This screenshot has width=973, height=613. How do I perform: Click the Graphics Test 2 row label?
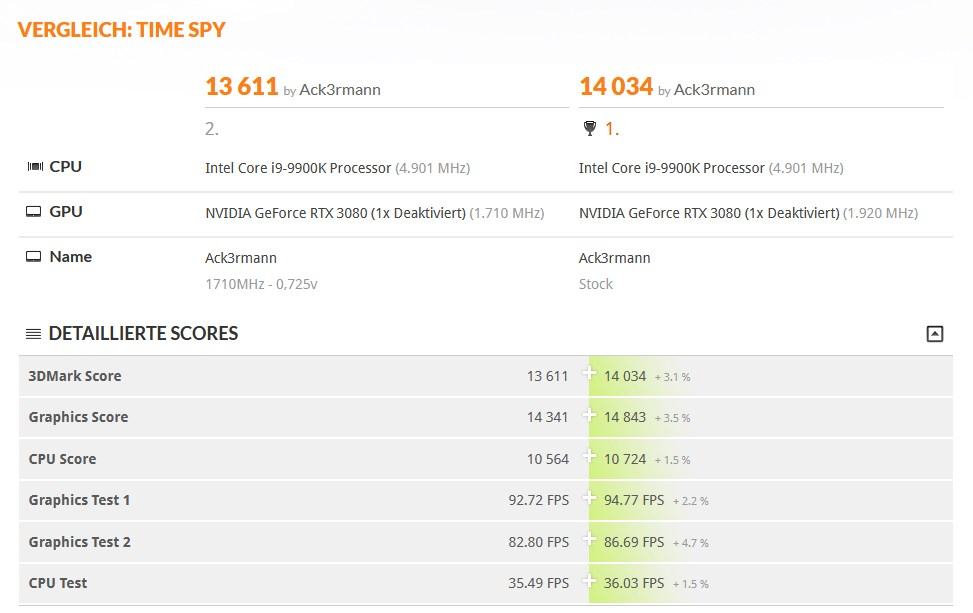pos(79,542)
